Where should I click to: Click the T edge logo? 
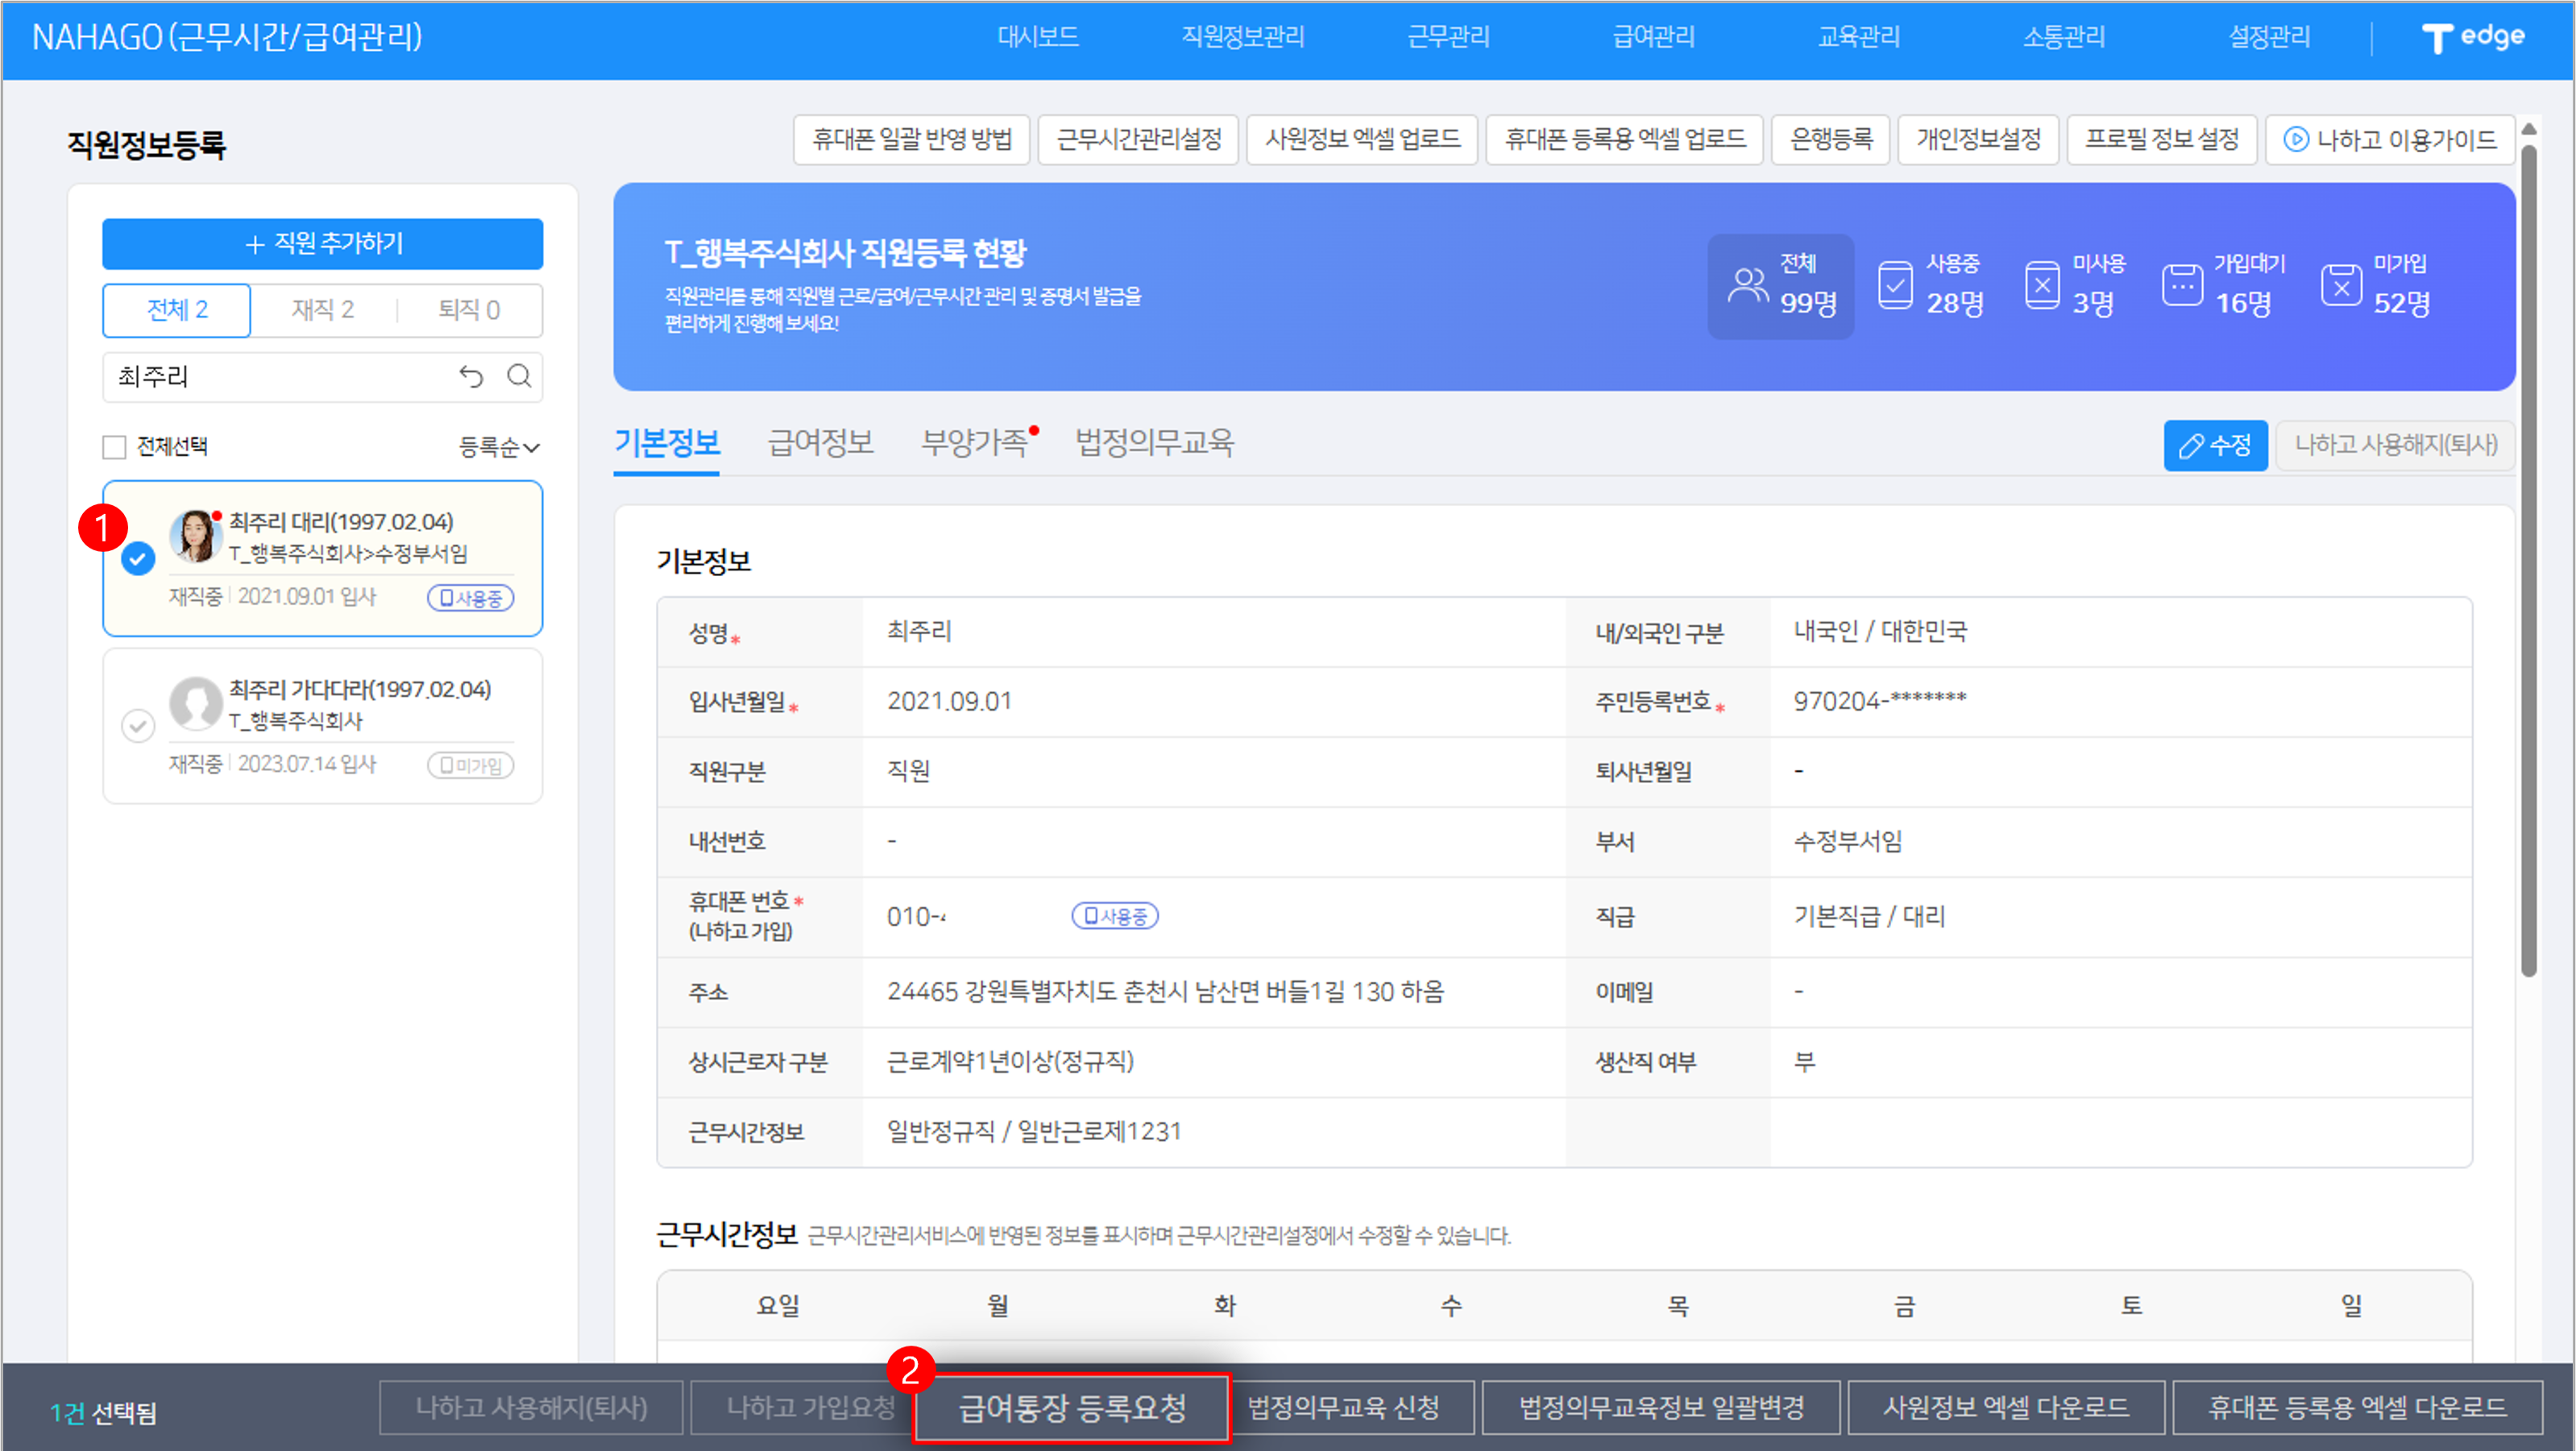[x=2472, y=38]
